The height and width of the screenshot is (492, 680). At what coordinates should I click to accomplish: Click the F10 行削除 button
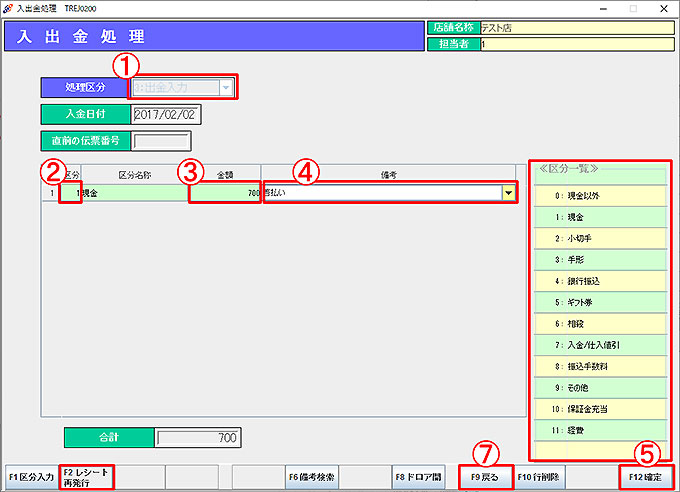[538, 477]
